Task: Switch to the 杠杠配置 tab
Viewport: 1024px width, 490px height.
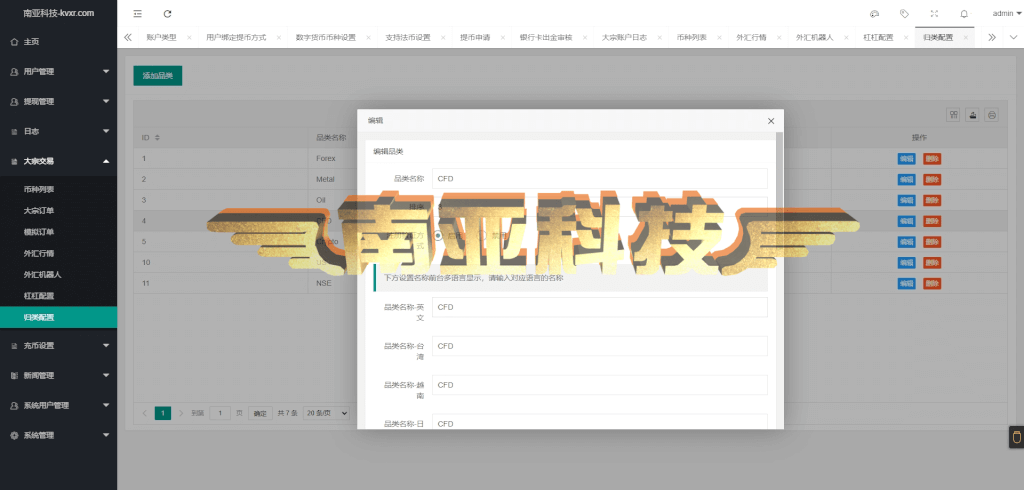Action: (878, 38)
